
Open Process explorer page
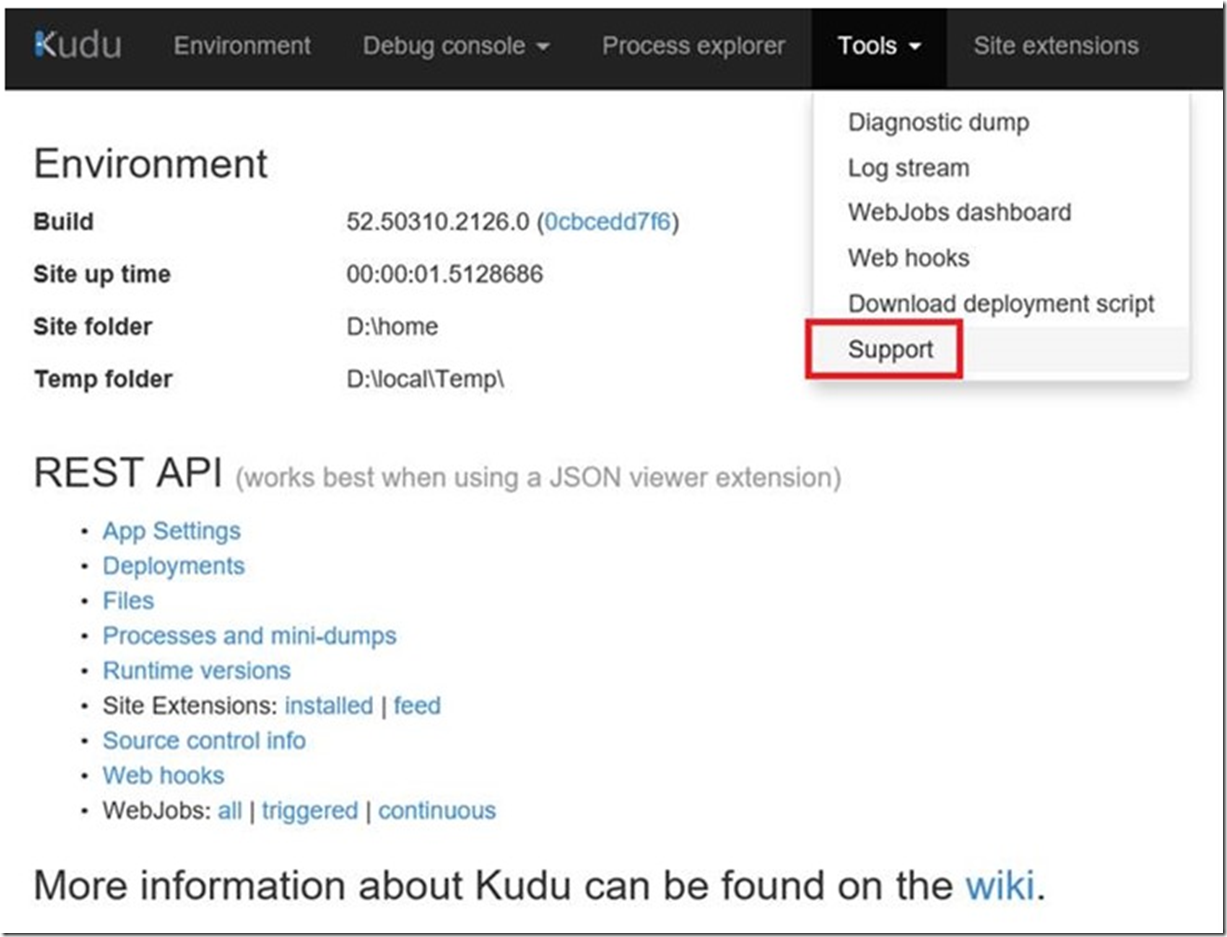(x=693, y=46)
